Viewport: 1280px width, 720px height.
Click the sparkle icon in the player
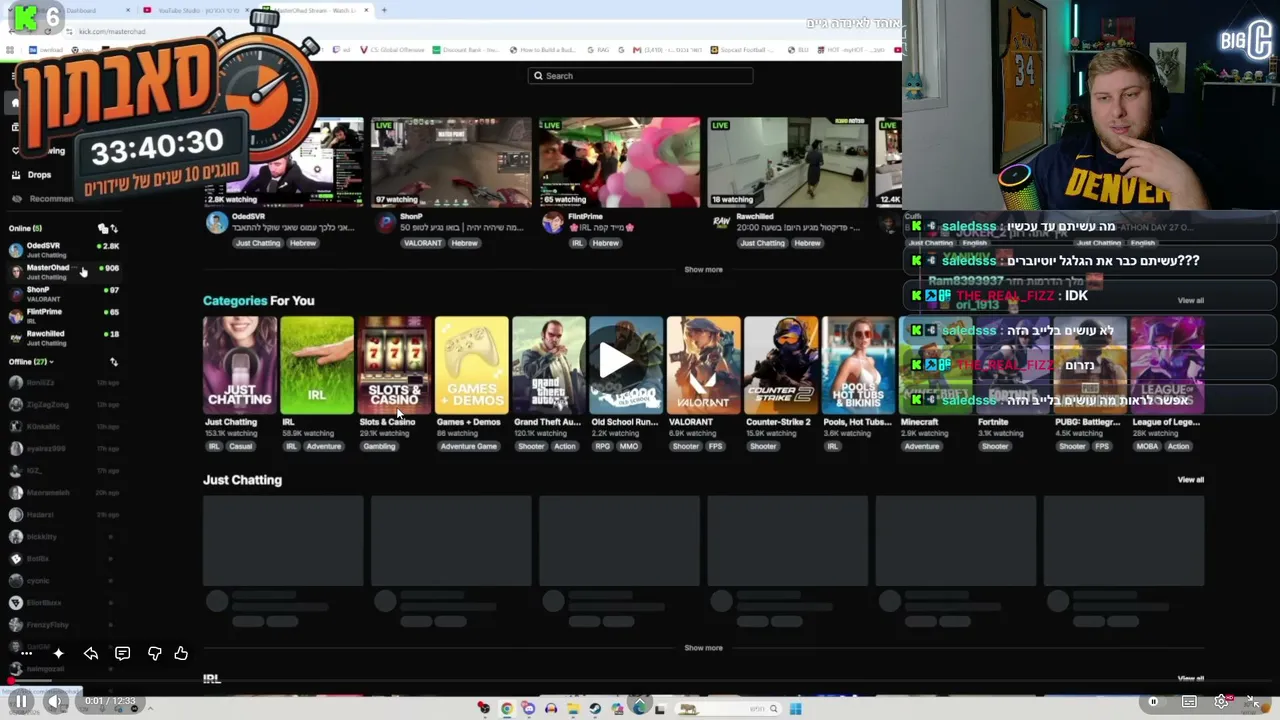[x=58, y=653]
